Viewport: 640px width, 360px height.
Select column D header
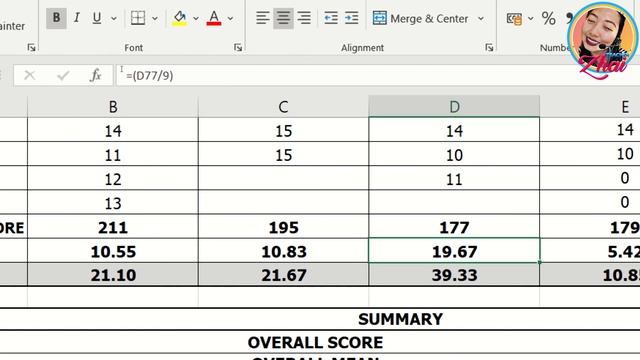[454, 107]
